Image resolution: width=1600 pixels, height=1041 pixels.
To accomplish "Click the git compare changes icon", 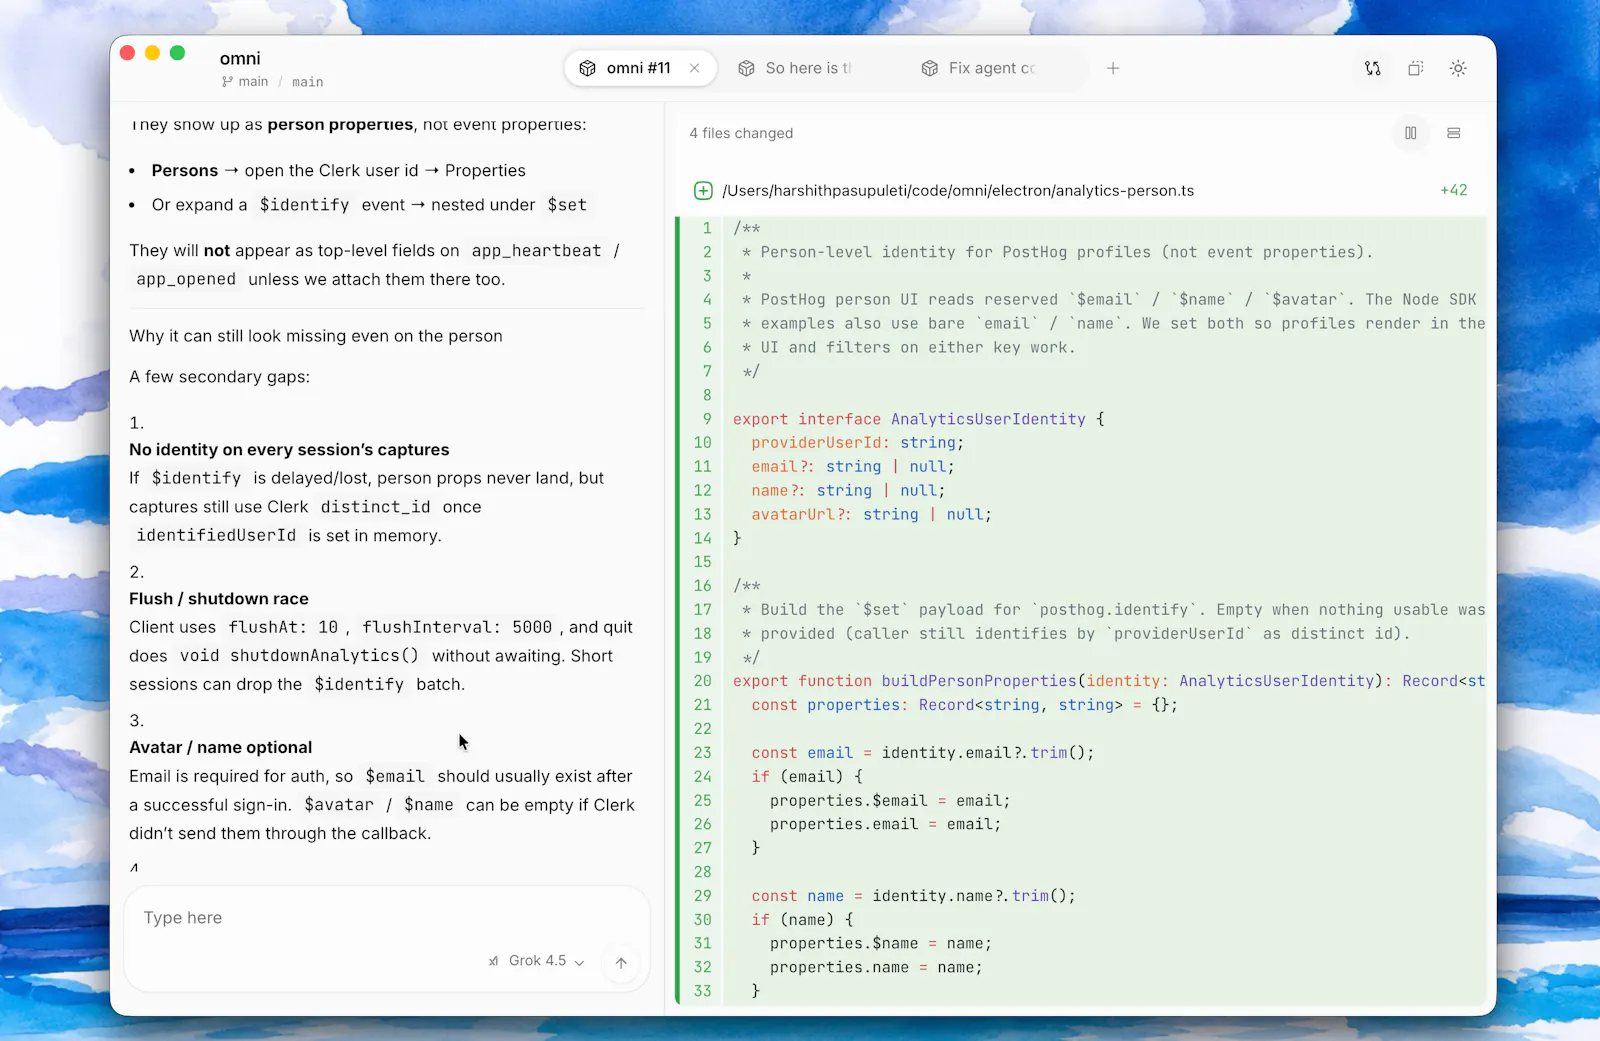I will 1373,68.
